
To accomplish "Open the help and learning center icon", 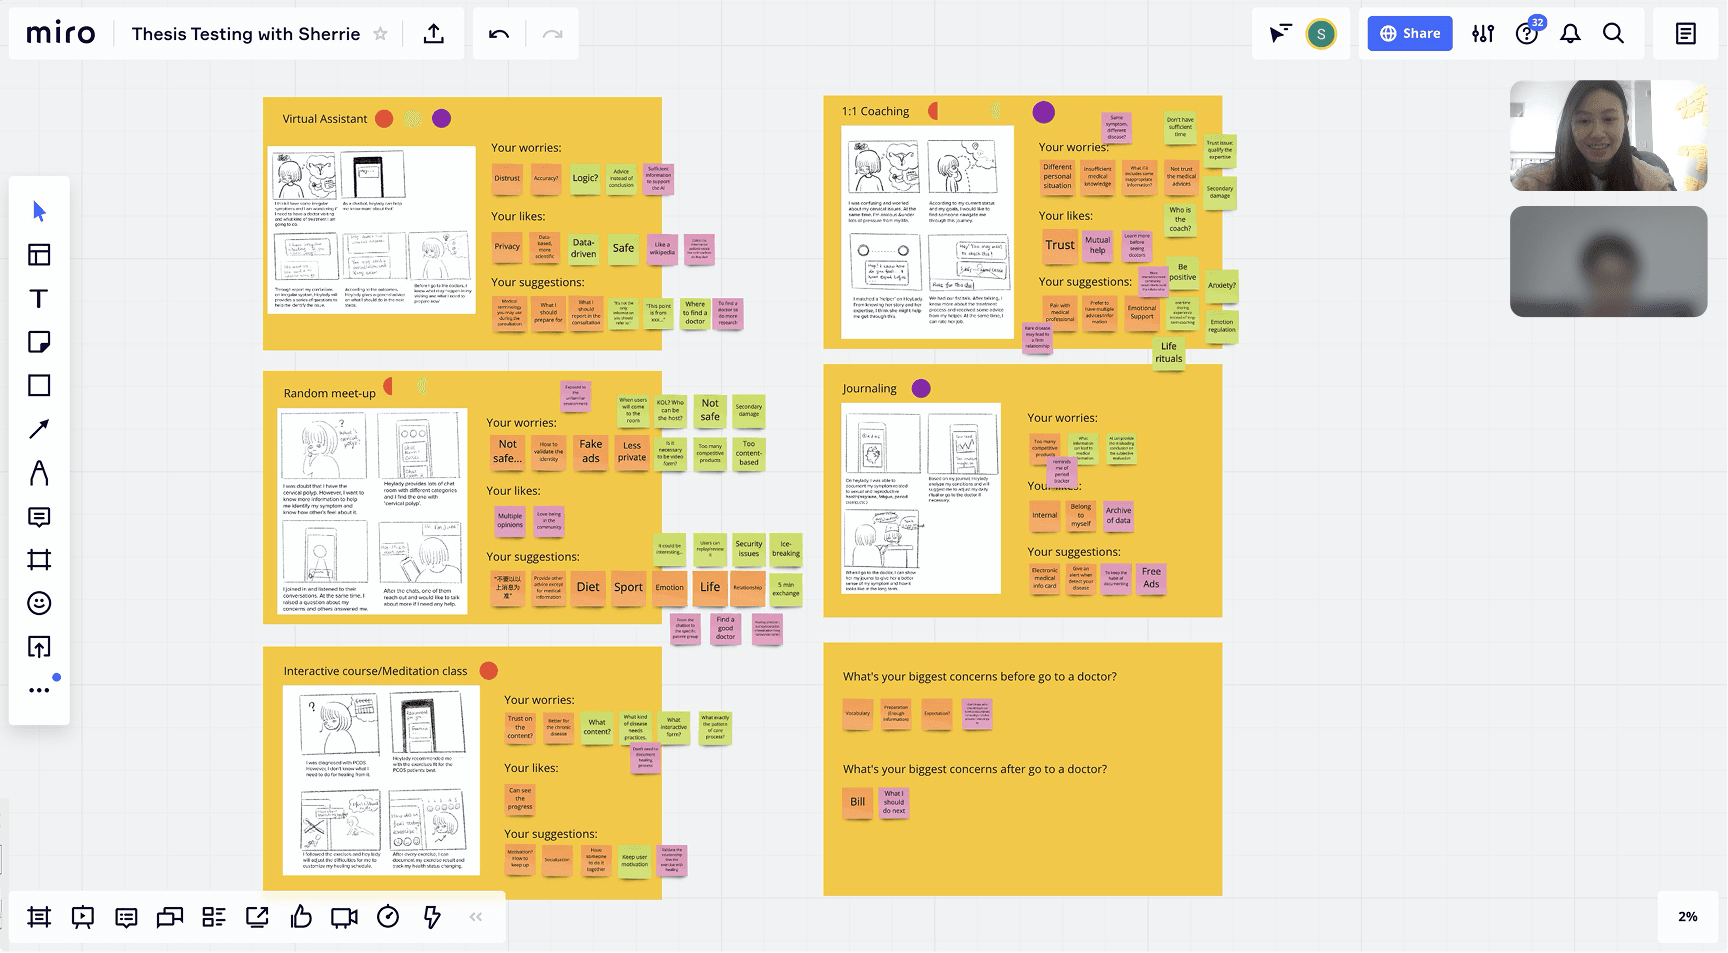I will (1527, 34).
